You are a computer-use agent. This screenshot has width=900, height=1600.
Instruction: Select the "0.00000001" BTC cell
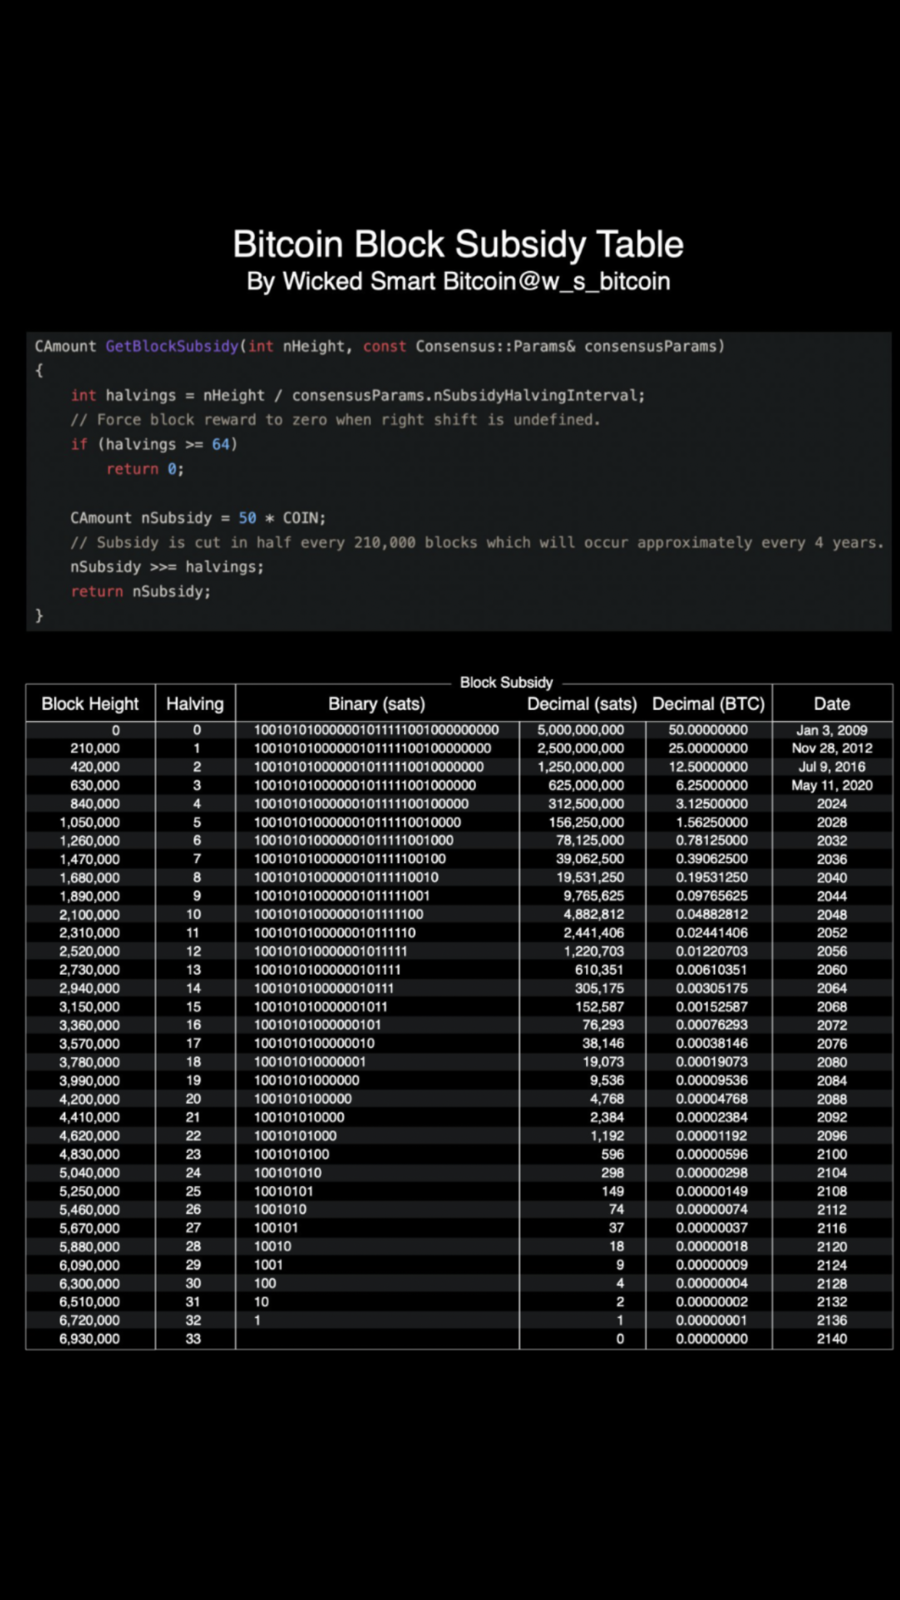coord(712,1320)
